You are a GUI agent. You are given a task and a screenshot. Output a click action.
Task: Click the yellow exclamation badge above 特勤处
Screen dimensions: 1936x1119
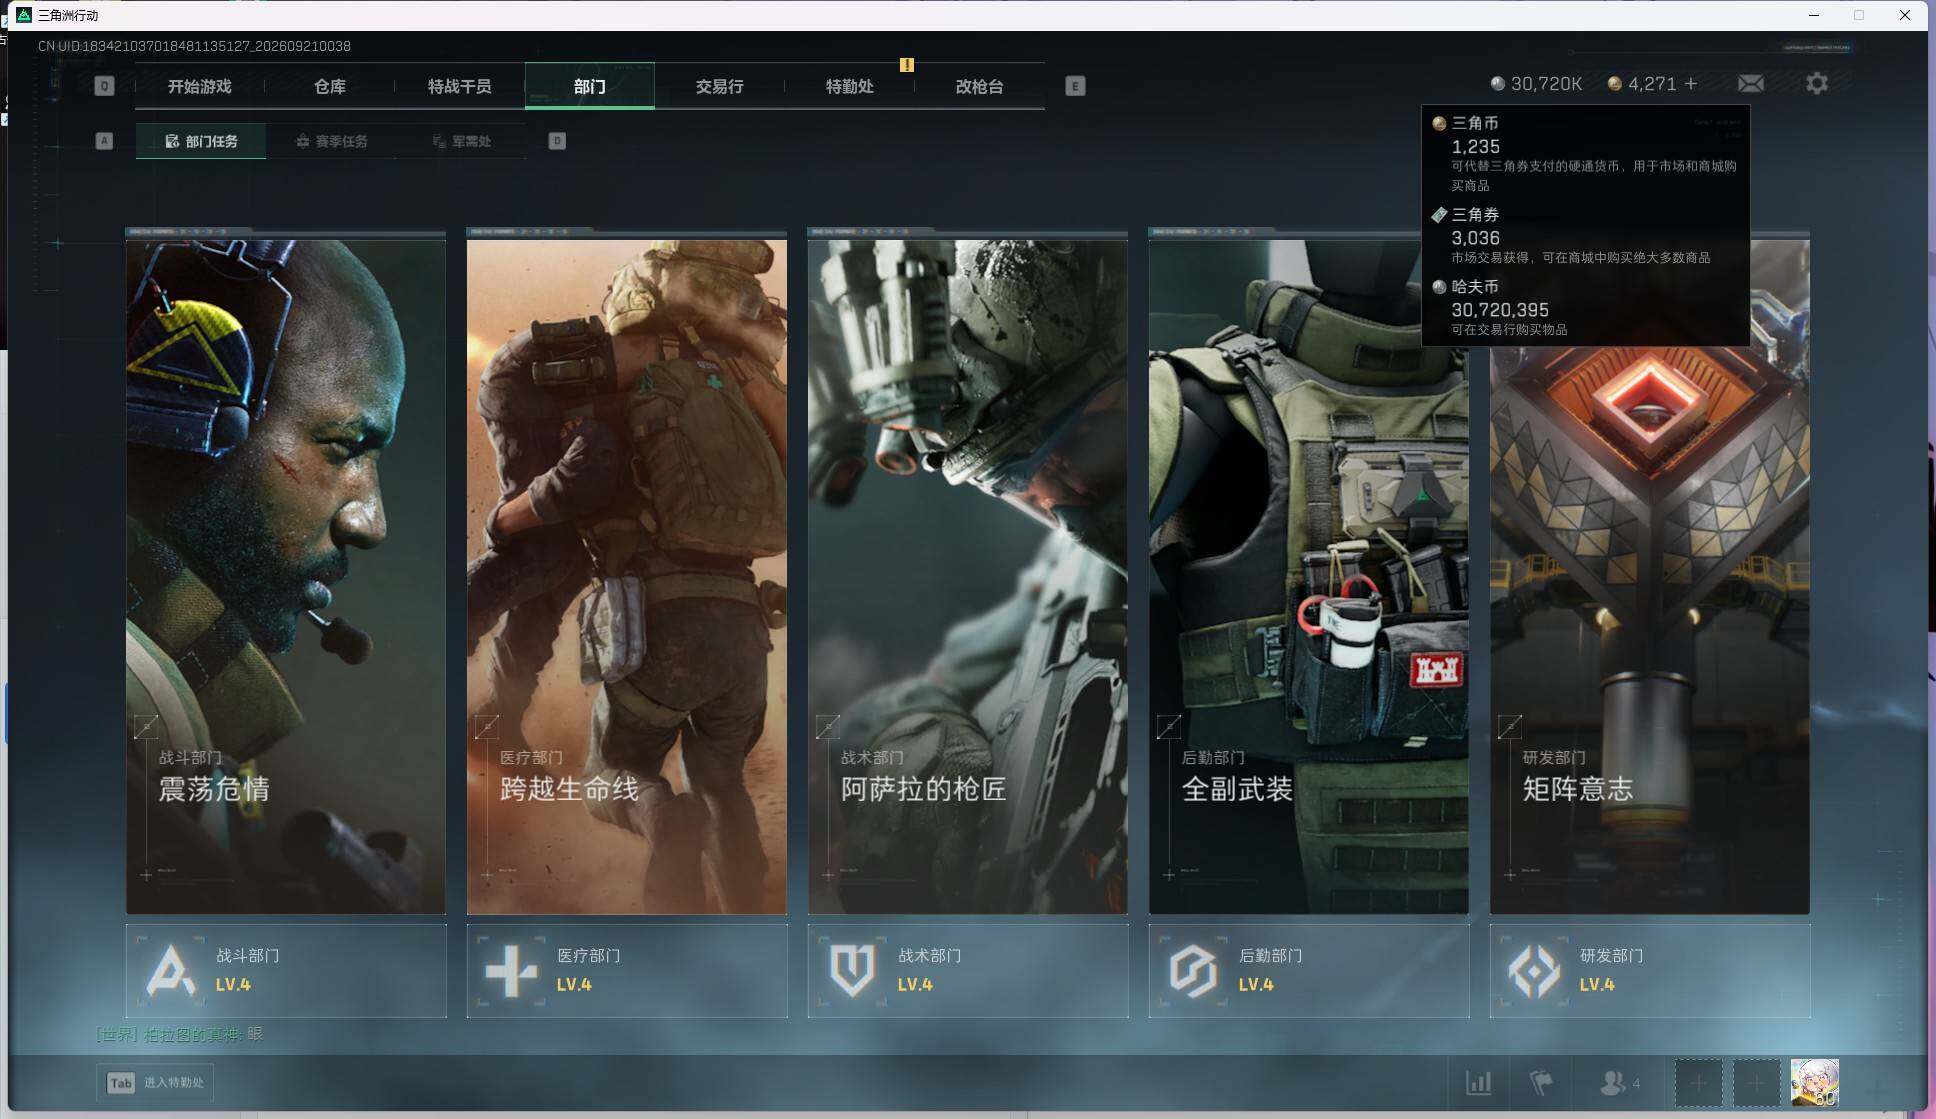coord(907,65)
